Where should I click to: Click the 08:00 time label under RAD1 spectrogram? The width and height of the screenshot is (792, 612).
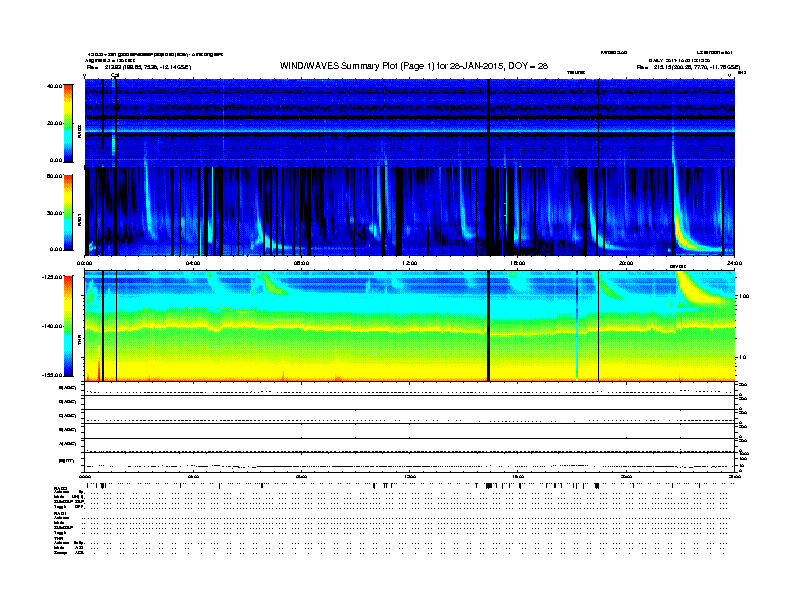click(301, 263)
